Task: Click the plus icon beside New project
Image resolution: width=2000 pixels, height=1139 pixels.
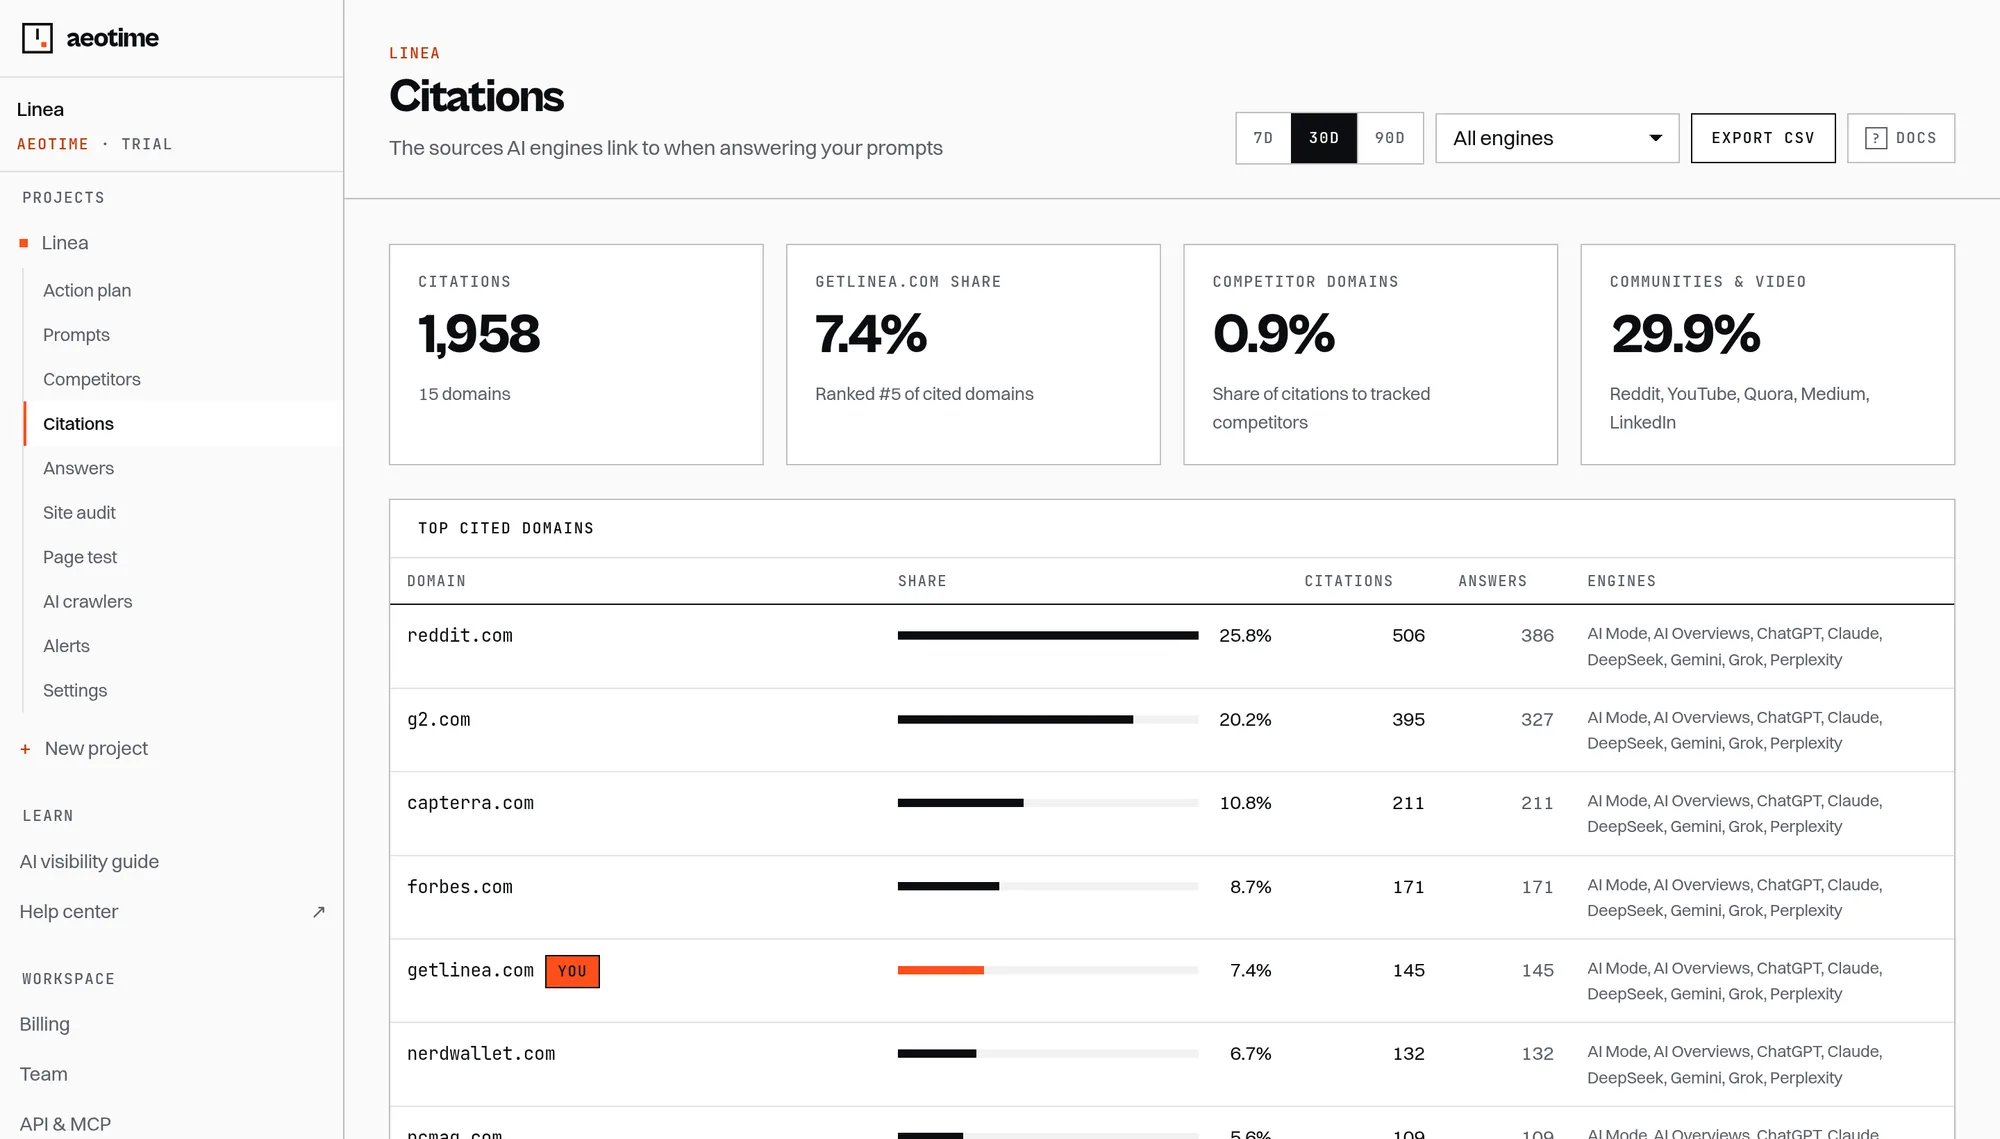Action: [25, 749]
